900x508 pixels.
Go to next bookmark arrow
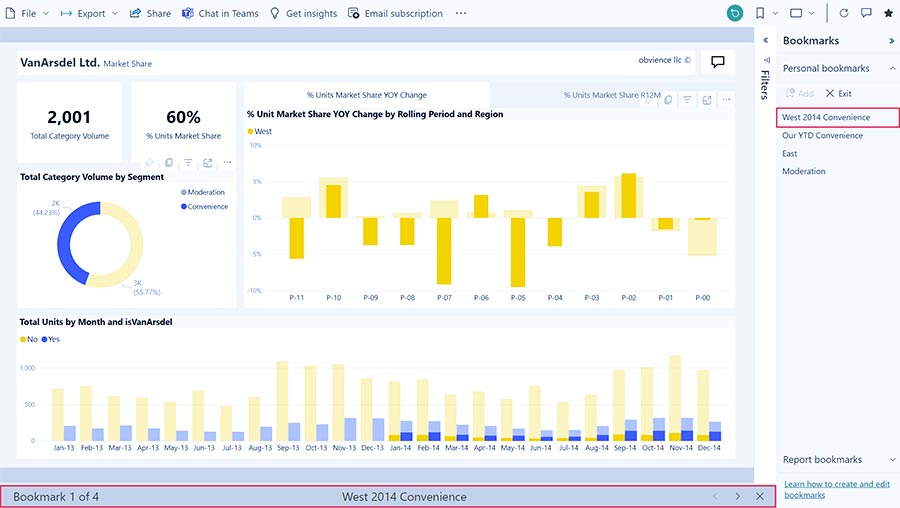pos(738,496)
